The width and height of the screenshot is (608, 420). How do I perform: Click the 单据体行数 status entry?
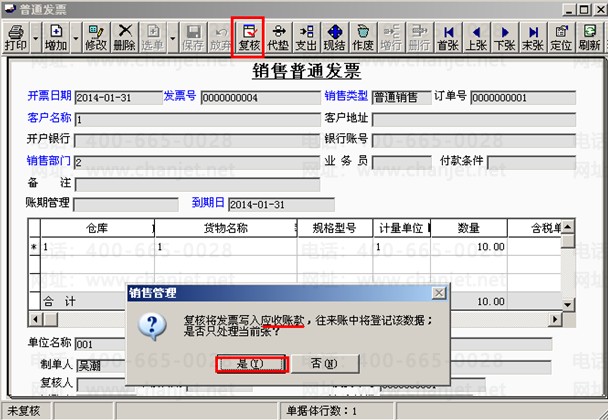coord(337,411)
